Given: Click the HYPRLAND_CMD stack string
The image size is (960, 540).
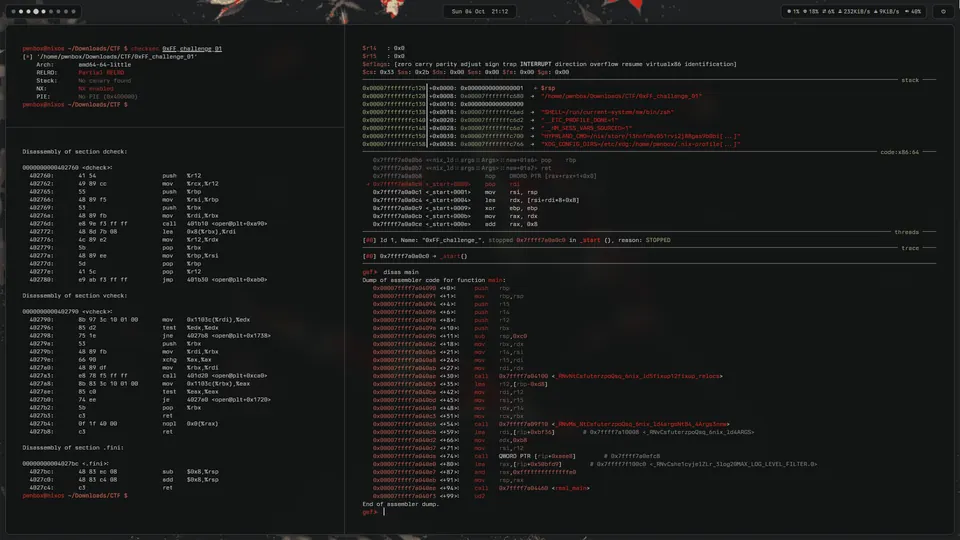Looking at the screenshot, I should 640,136.
